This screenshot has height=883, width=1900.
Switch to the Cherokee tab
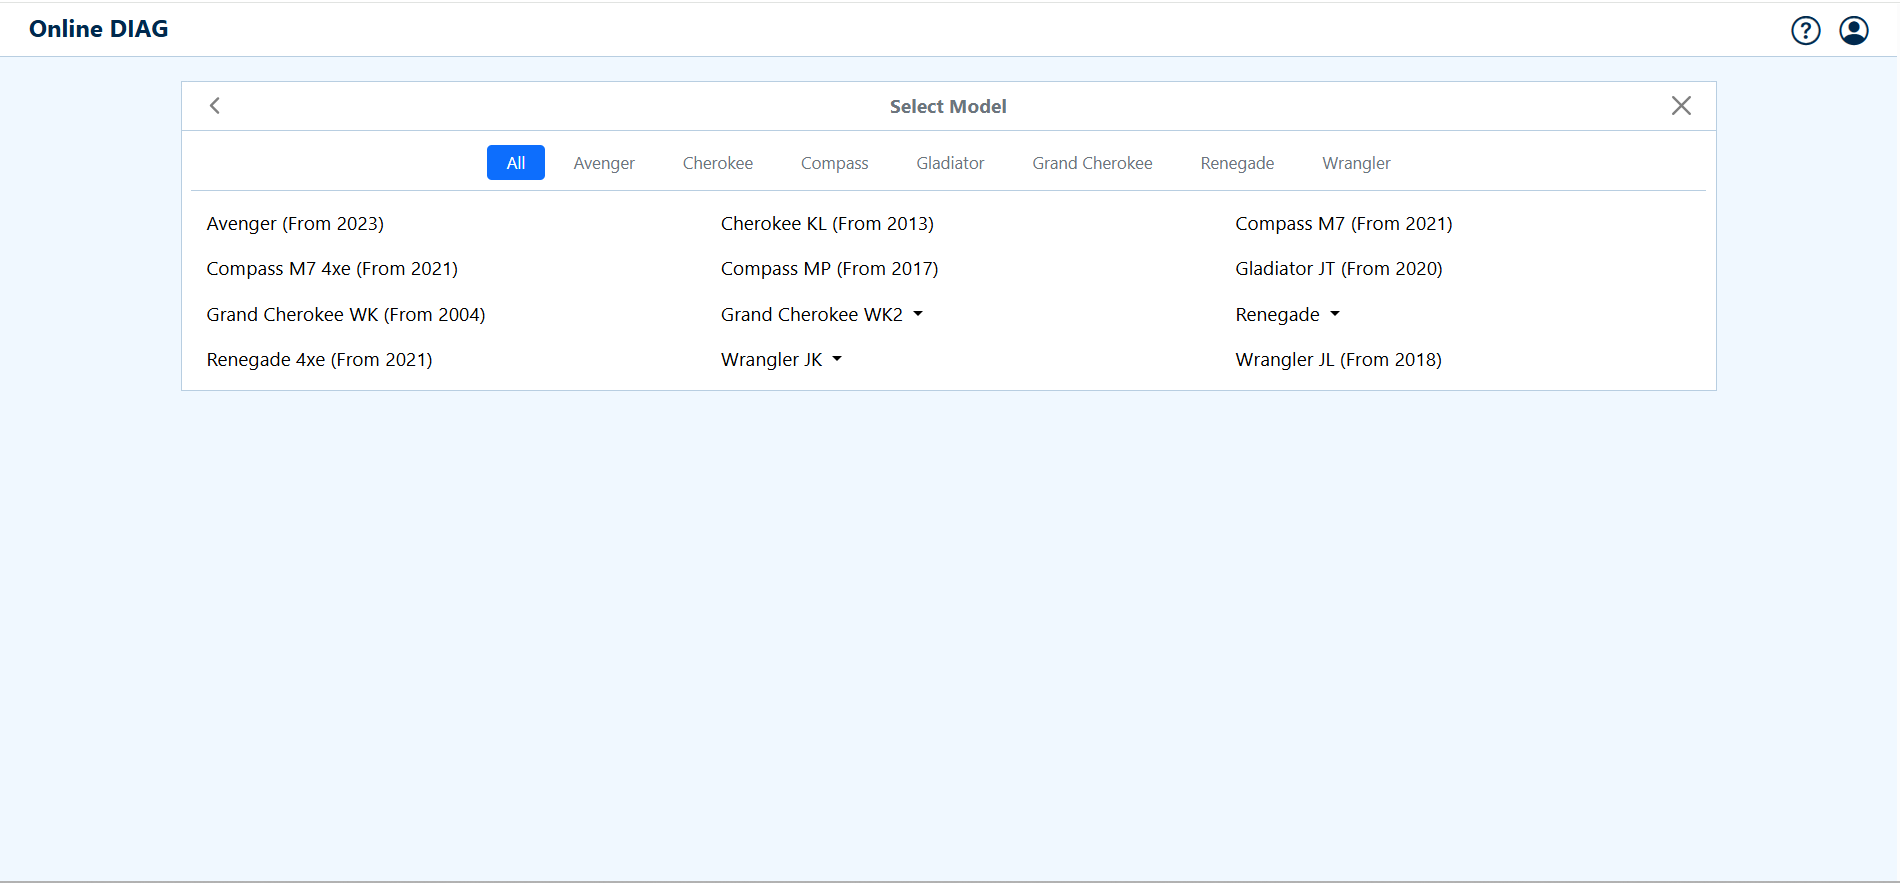pyautogui.click(x=717, y=163)
